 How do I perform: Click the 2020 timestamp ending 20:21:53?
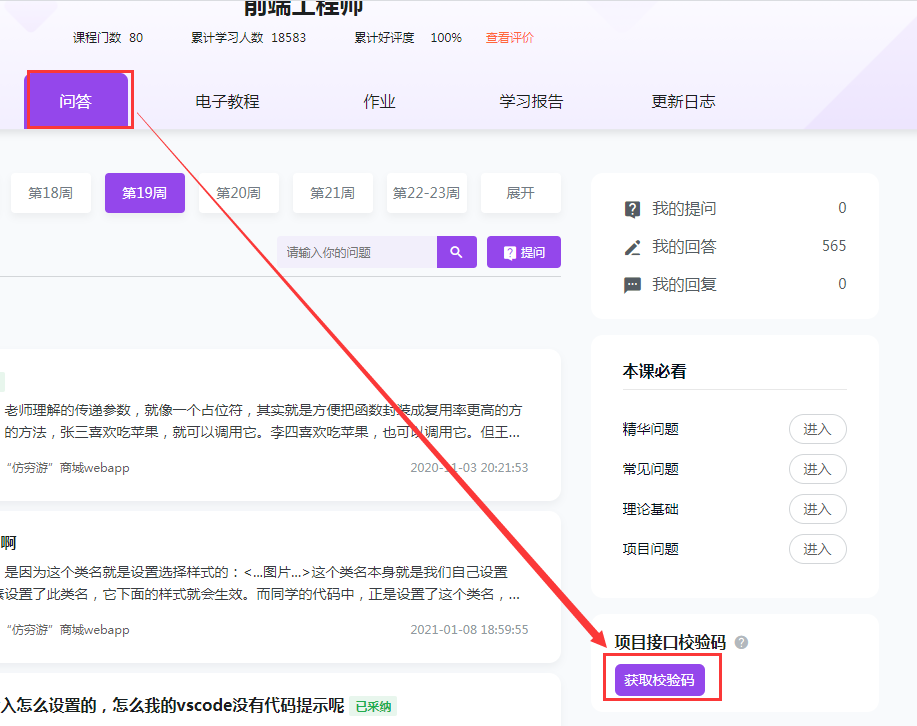[469, 467]
